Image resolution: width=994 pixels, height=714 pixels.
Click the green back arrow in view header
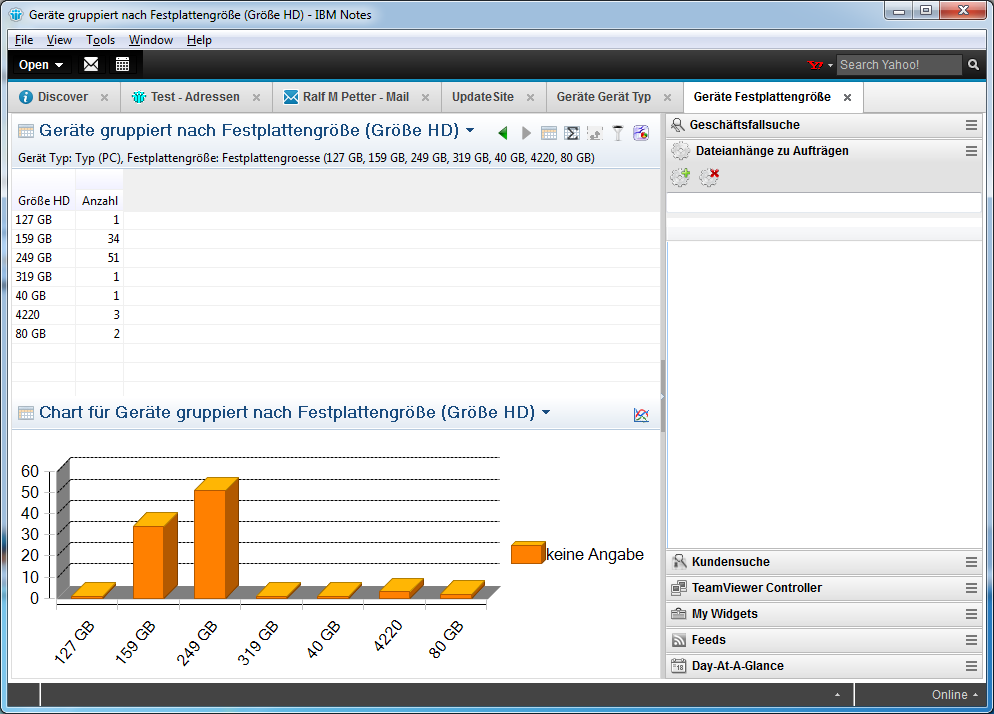[502, 132]
